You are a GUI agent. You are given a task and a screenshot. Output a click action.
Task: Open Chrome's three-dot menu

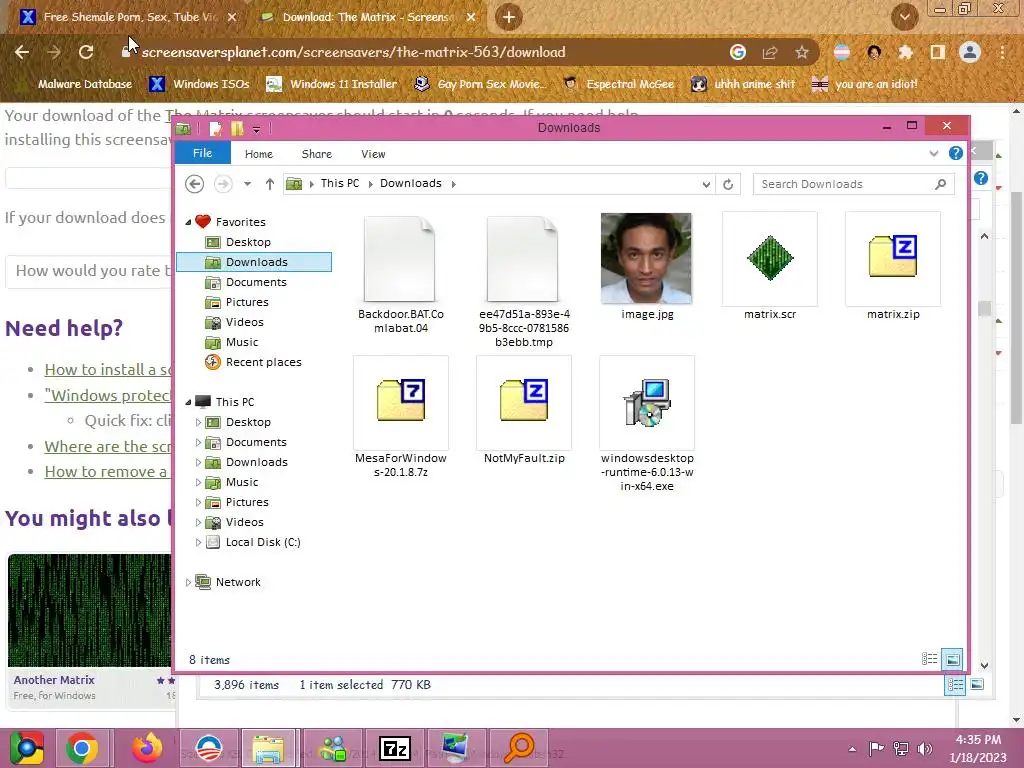click(1002, 52)
